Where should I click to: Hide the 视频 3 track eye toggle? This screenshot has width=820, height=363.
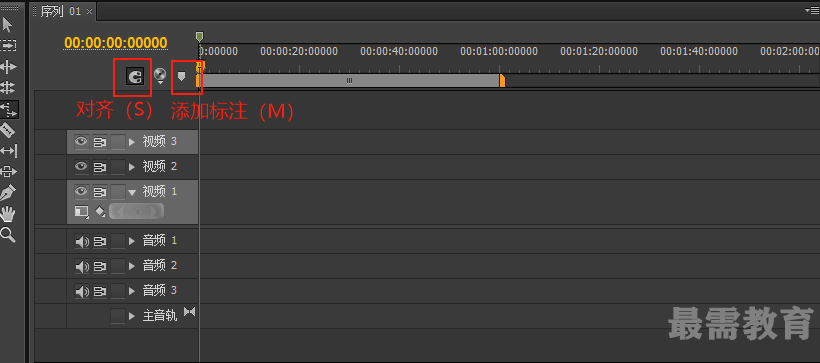click(x=81, y=141)
